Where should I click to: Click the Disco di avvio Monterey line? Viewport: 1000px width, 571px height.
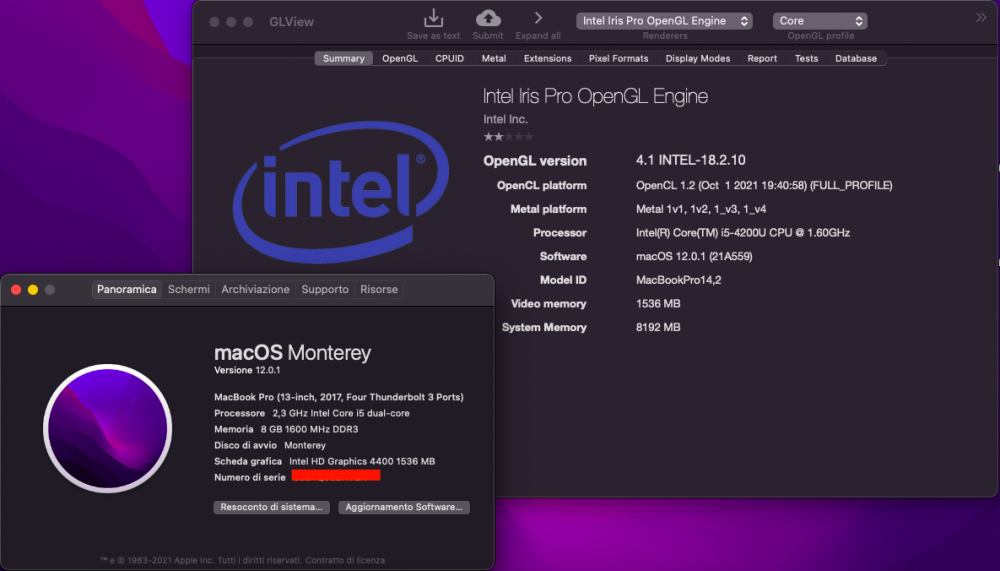[270, 445]
